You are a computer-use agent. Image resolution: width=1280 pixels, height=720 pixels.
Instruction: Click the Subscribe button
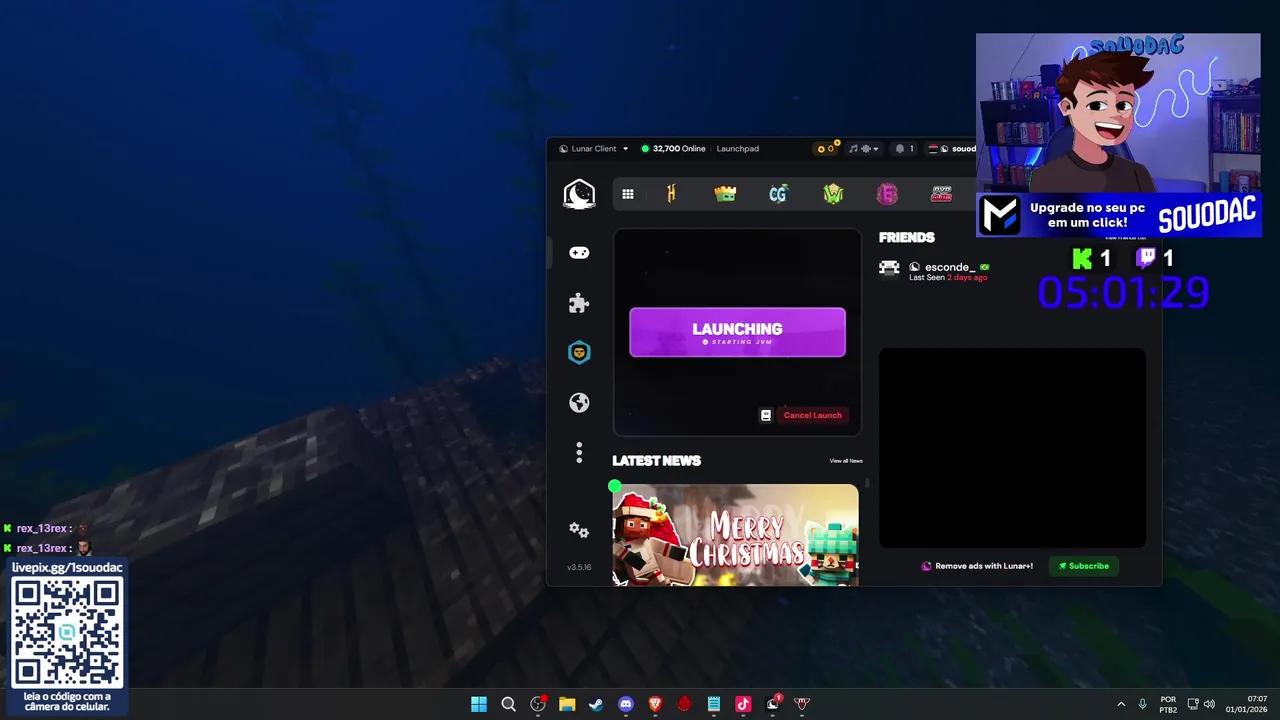coord(1084,566)
